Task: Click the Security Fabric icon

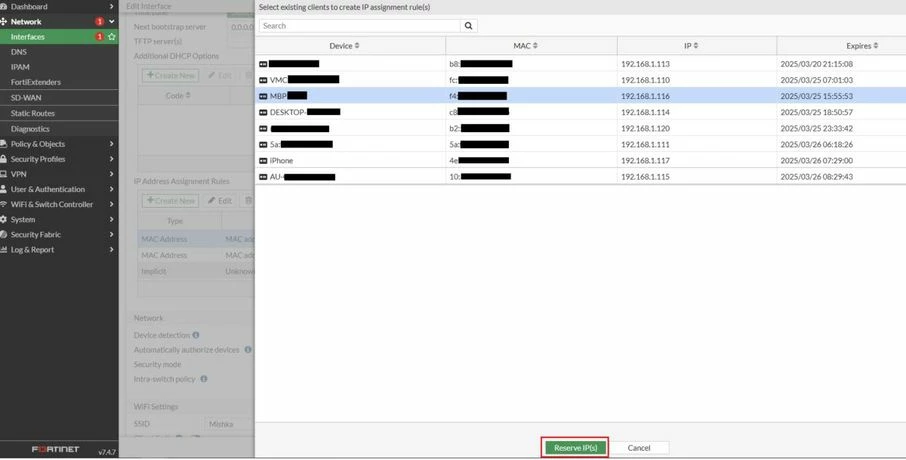Action: [x=3, y=235]
